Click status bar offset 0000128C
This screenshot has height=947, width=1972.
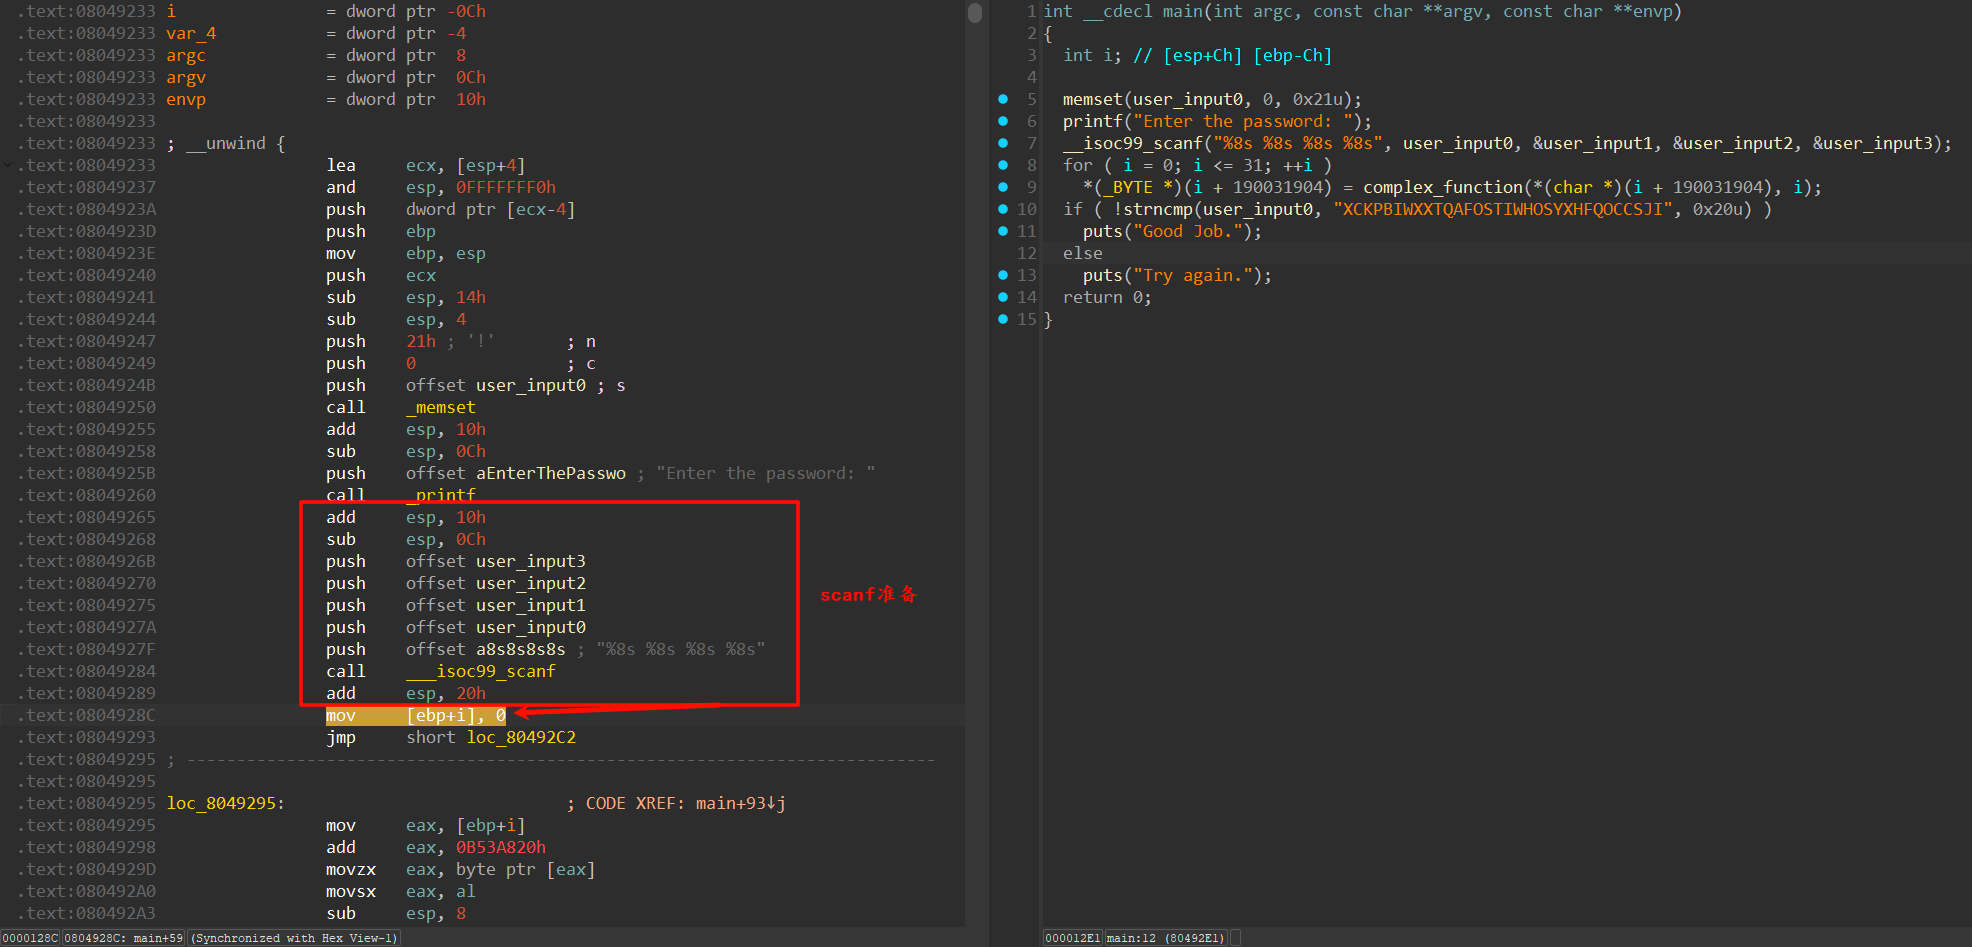31,938
